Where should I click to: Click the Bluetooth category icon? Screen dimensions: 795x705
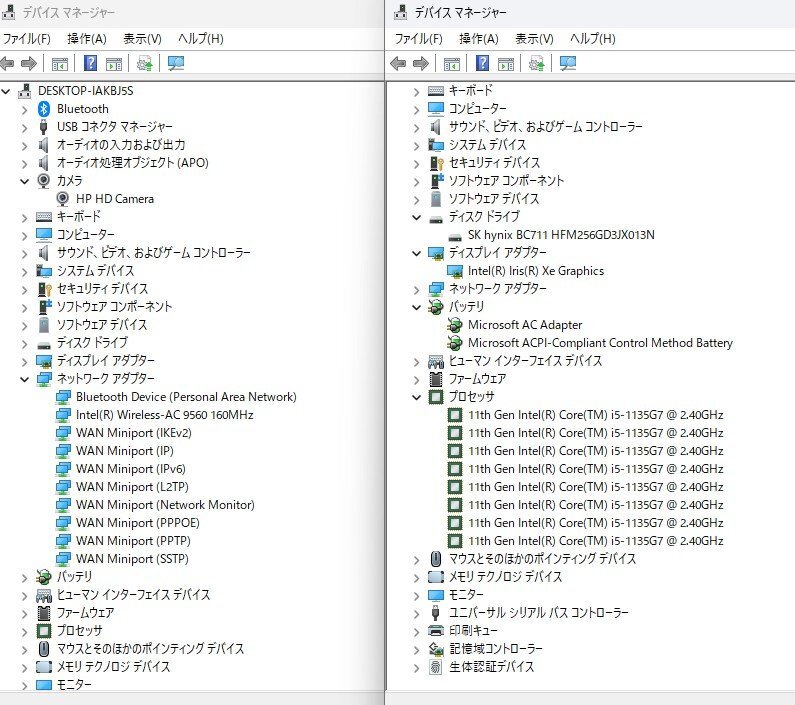click(44, 109)
